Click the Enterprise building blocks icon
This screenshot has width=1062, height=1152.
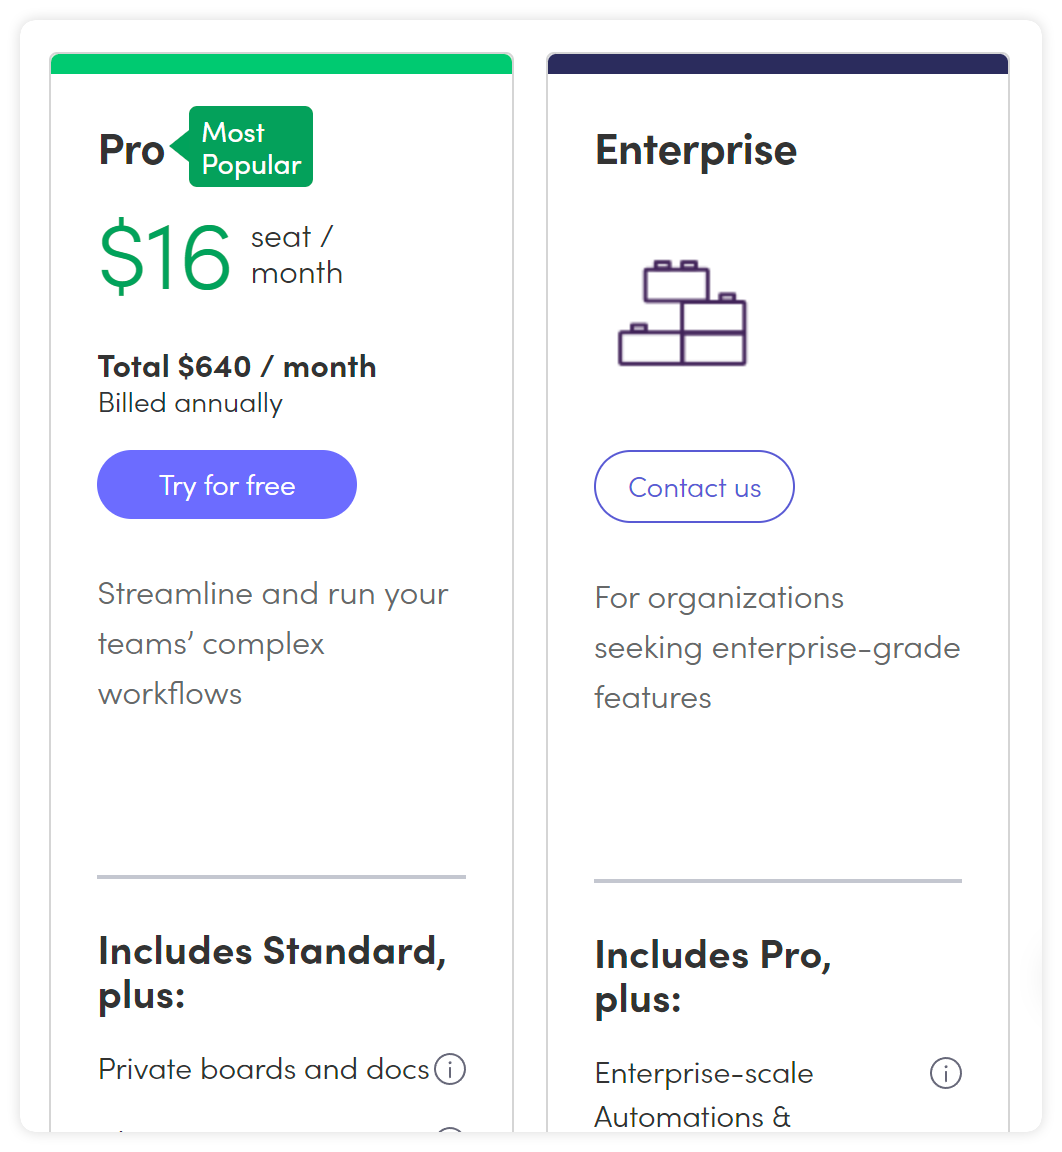[x=683, y=313]
